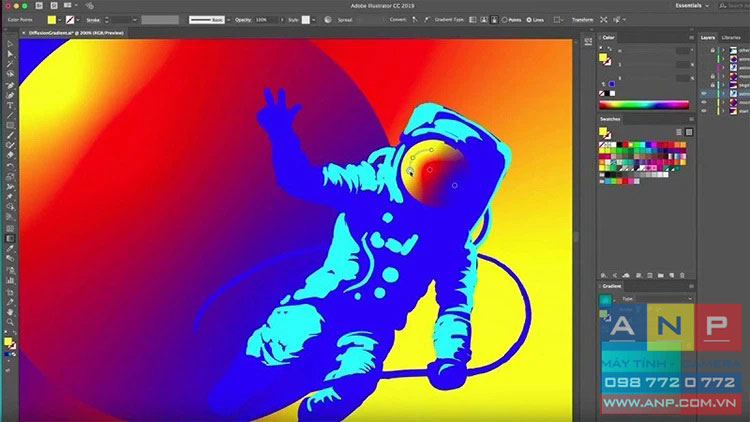Swap fill and stroke in Color panel
This screenshot has height=422, width=750.
[610, 49]
